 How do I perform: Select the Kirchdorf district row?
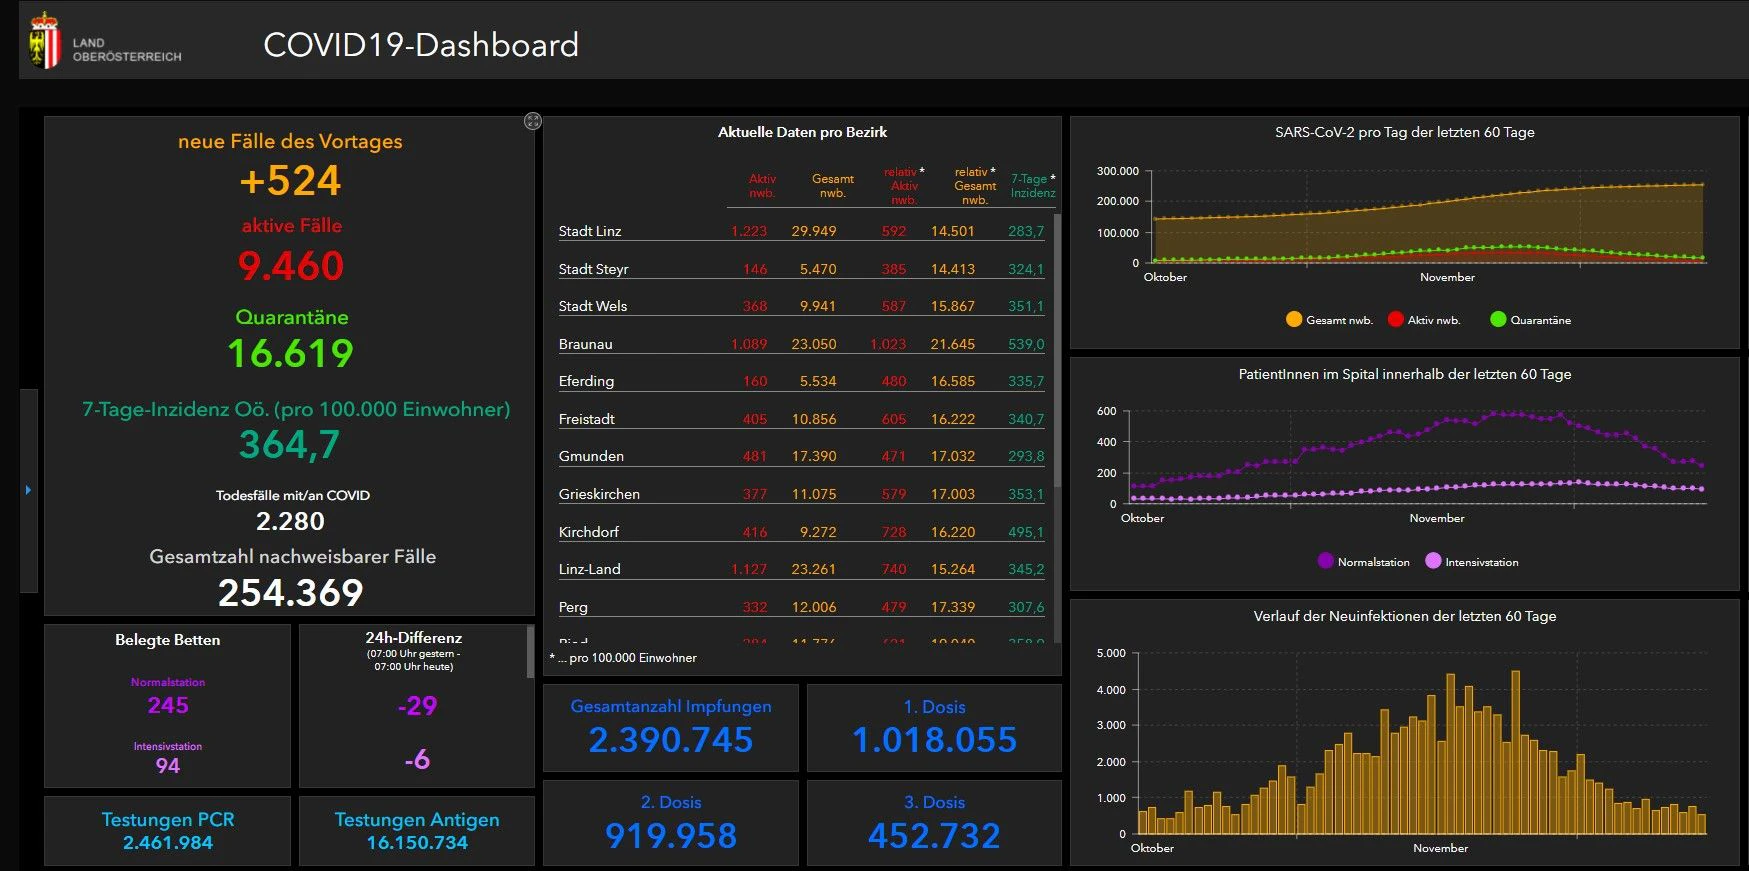pos(801,532)
